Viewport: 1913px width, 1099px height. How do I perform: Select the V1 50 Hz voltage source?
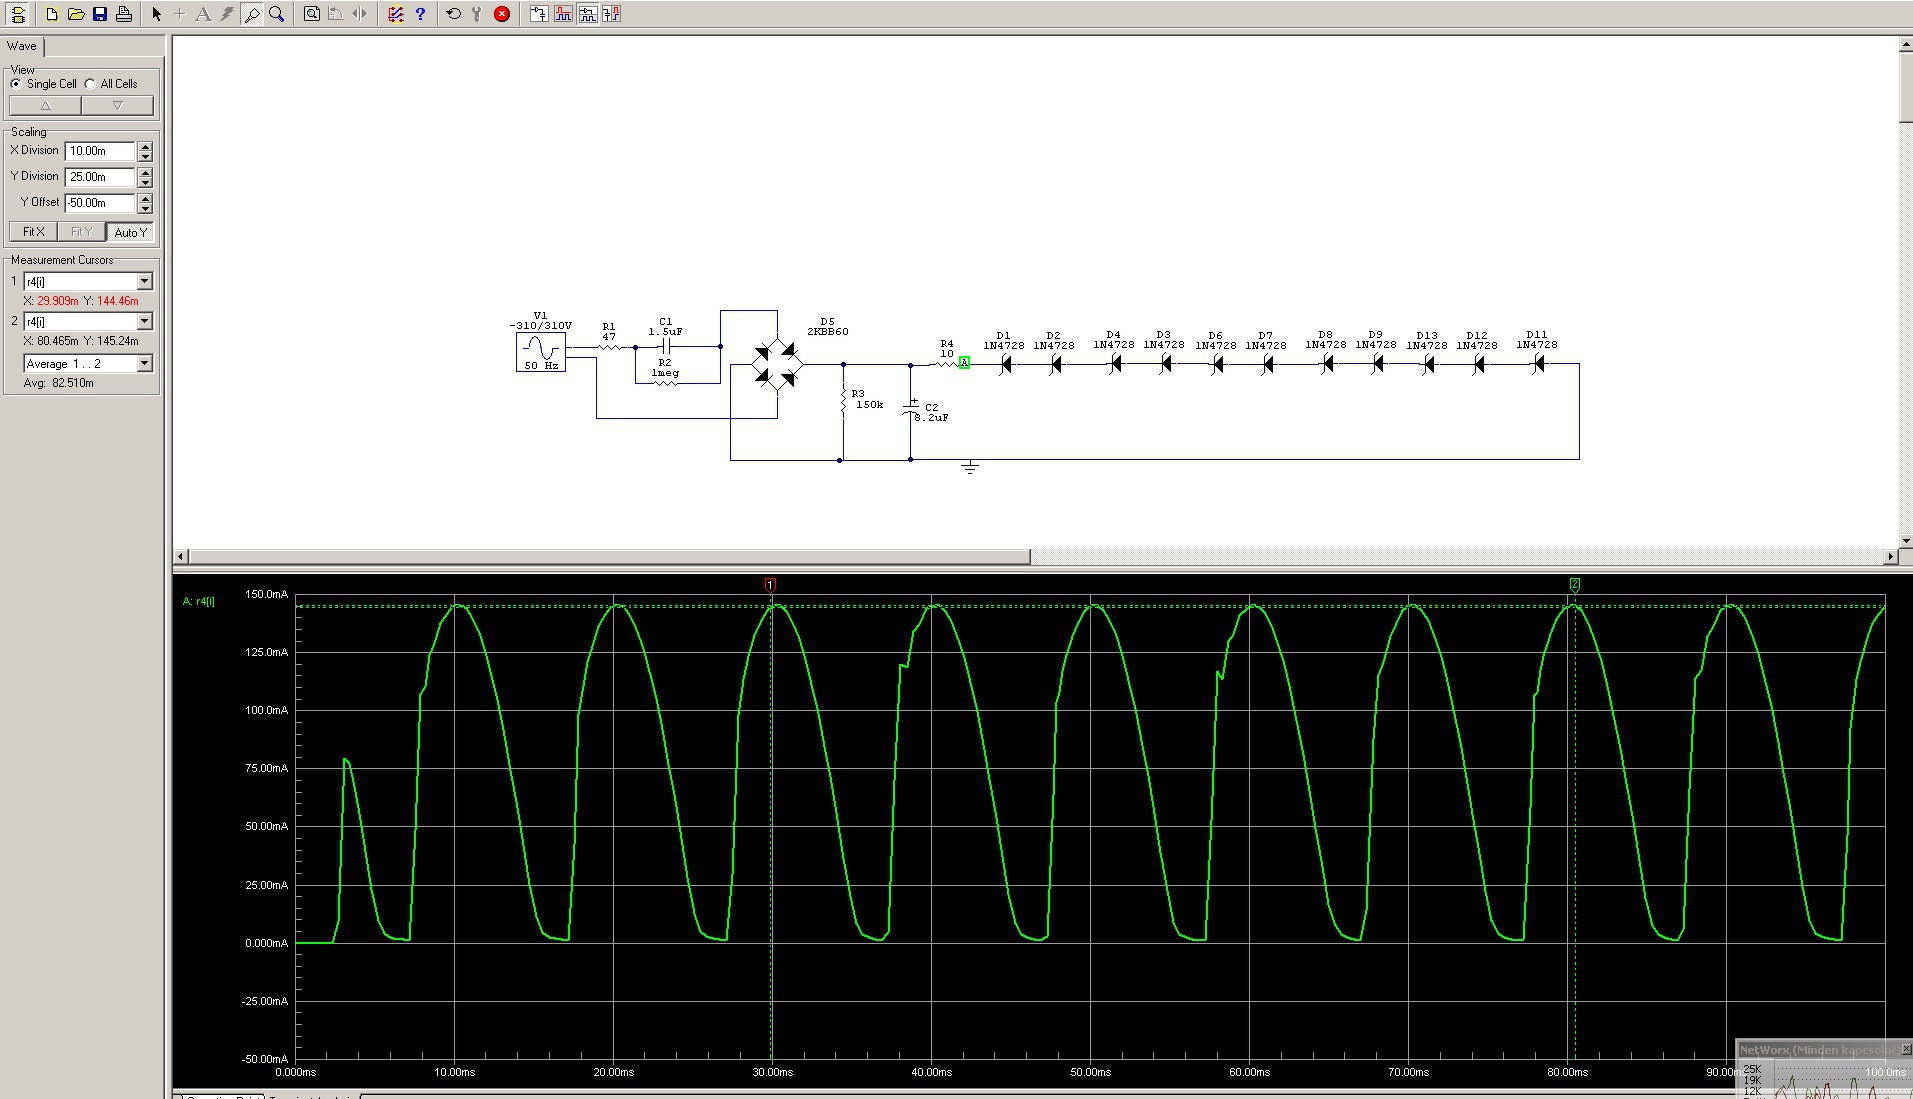click(541, 352)
